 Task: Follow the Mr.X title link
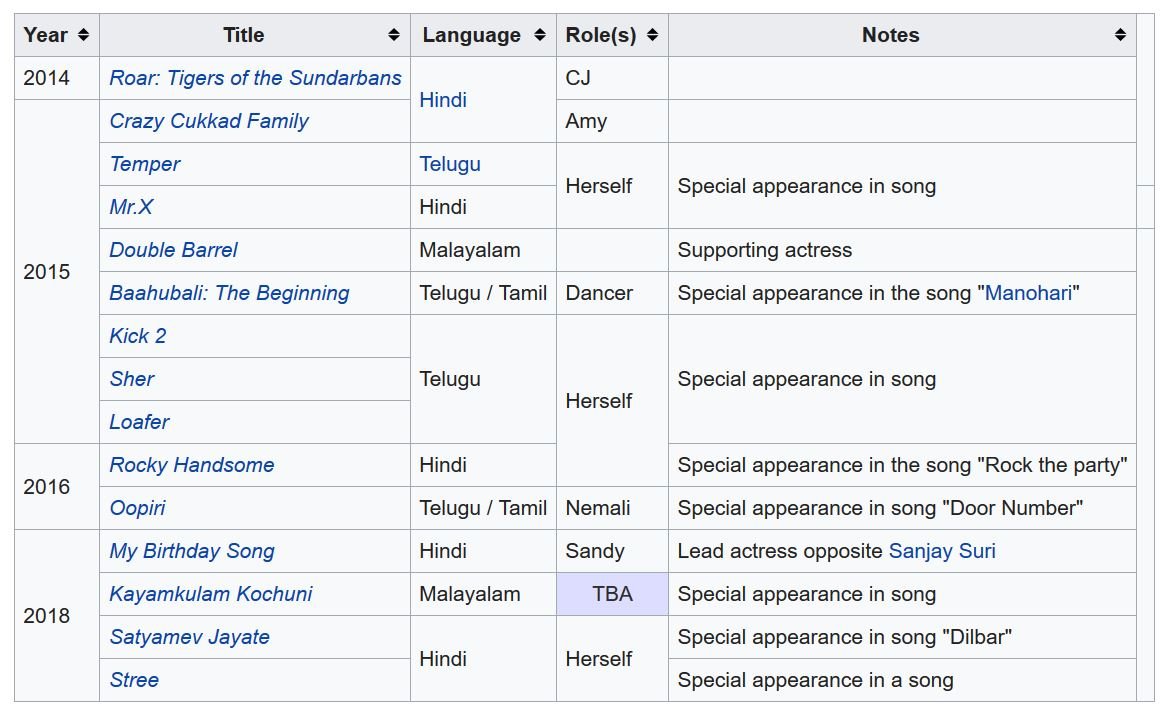click(x=131, y=207)
